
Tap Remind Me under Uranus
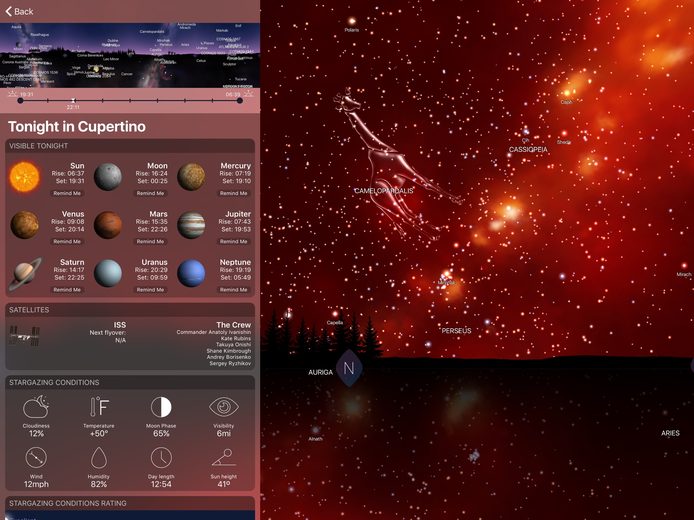coord(150,290)
